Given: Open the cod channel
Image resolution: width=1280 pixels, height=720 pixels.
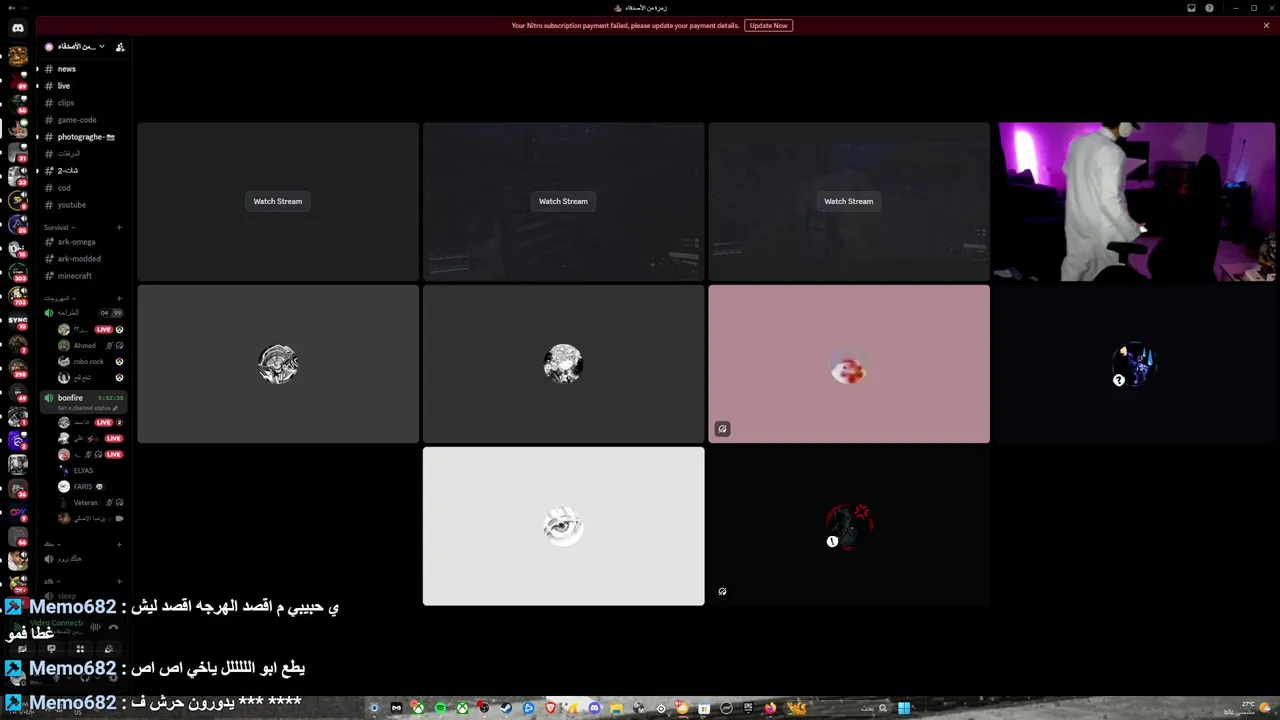Looking at the screenshot, I should click(82, 188).
